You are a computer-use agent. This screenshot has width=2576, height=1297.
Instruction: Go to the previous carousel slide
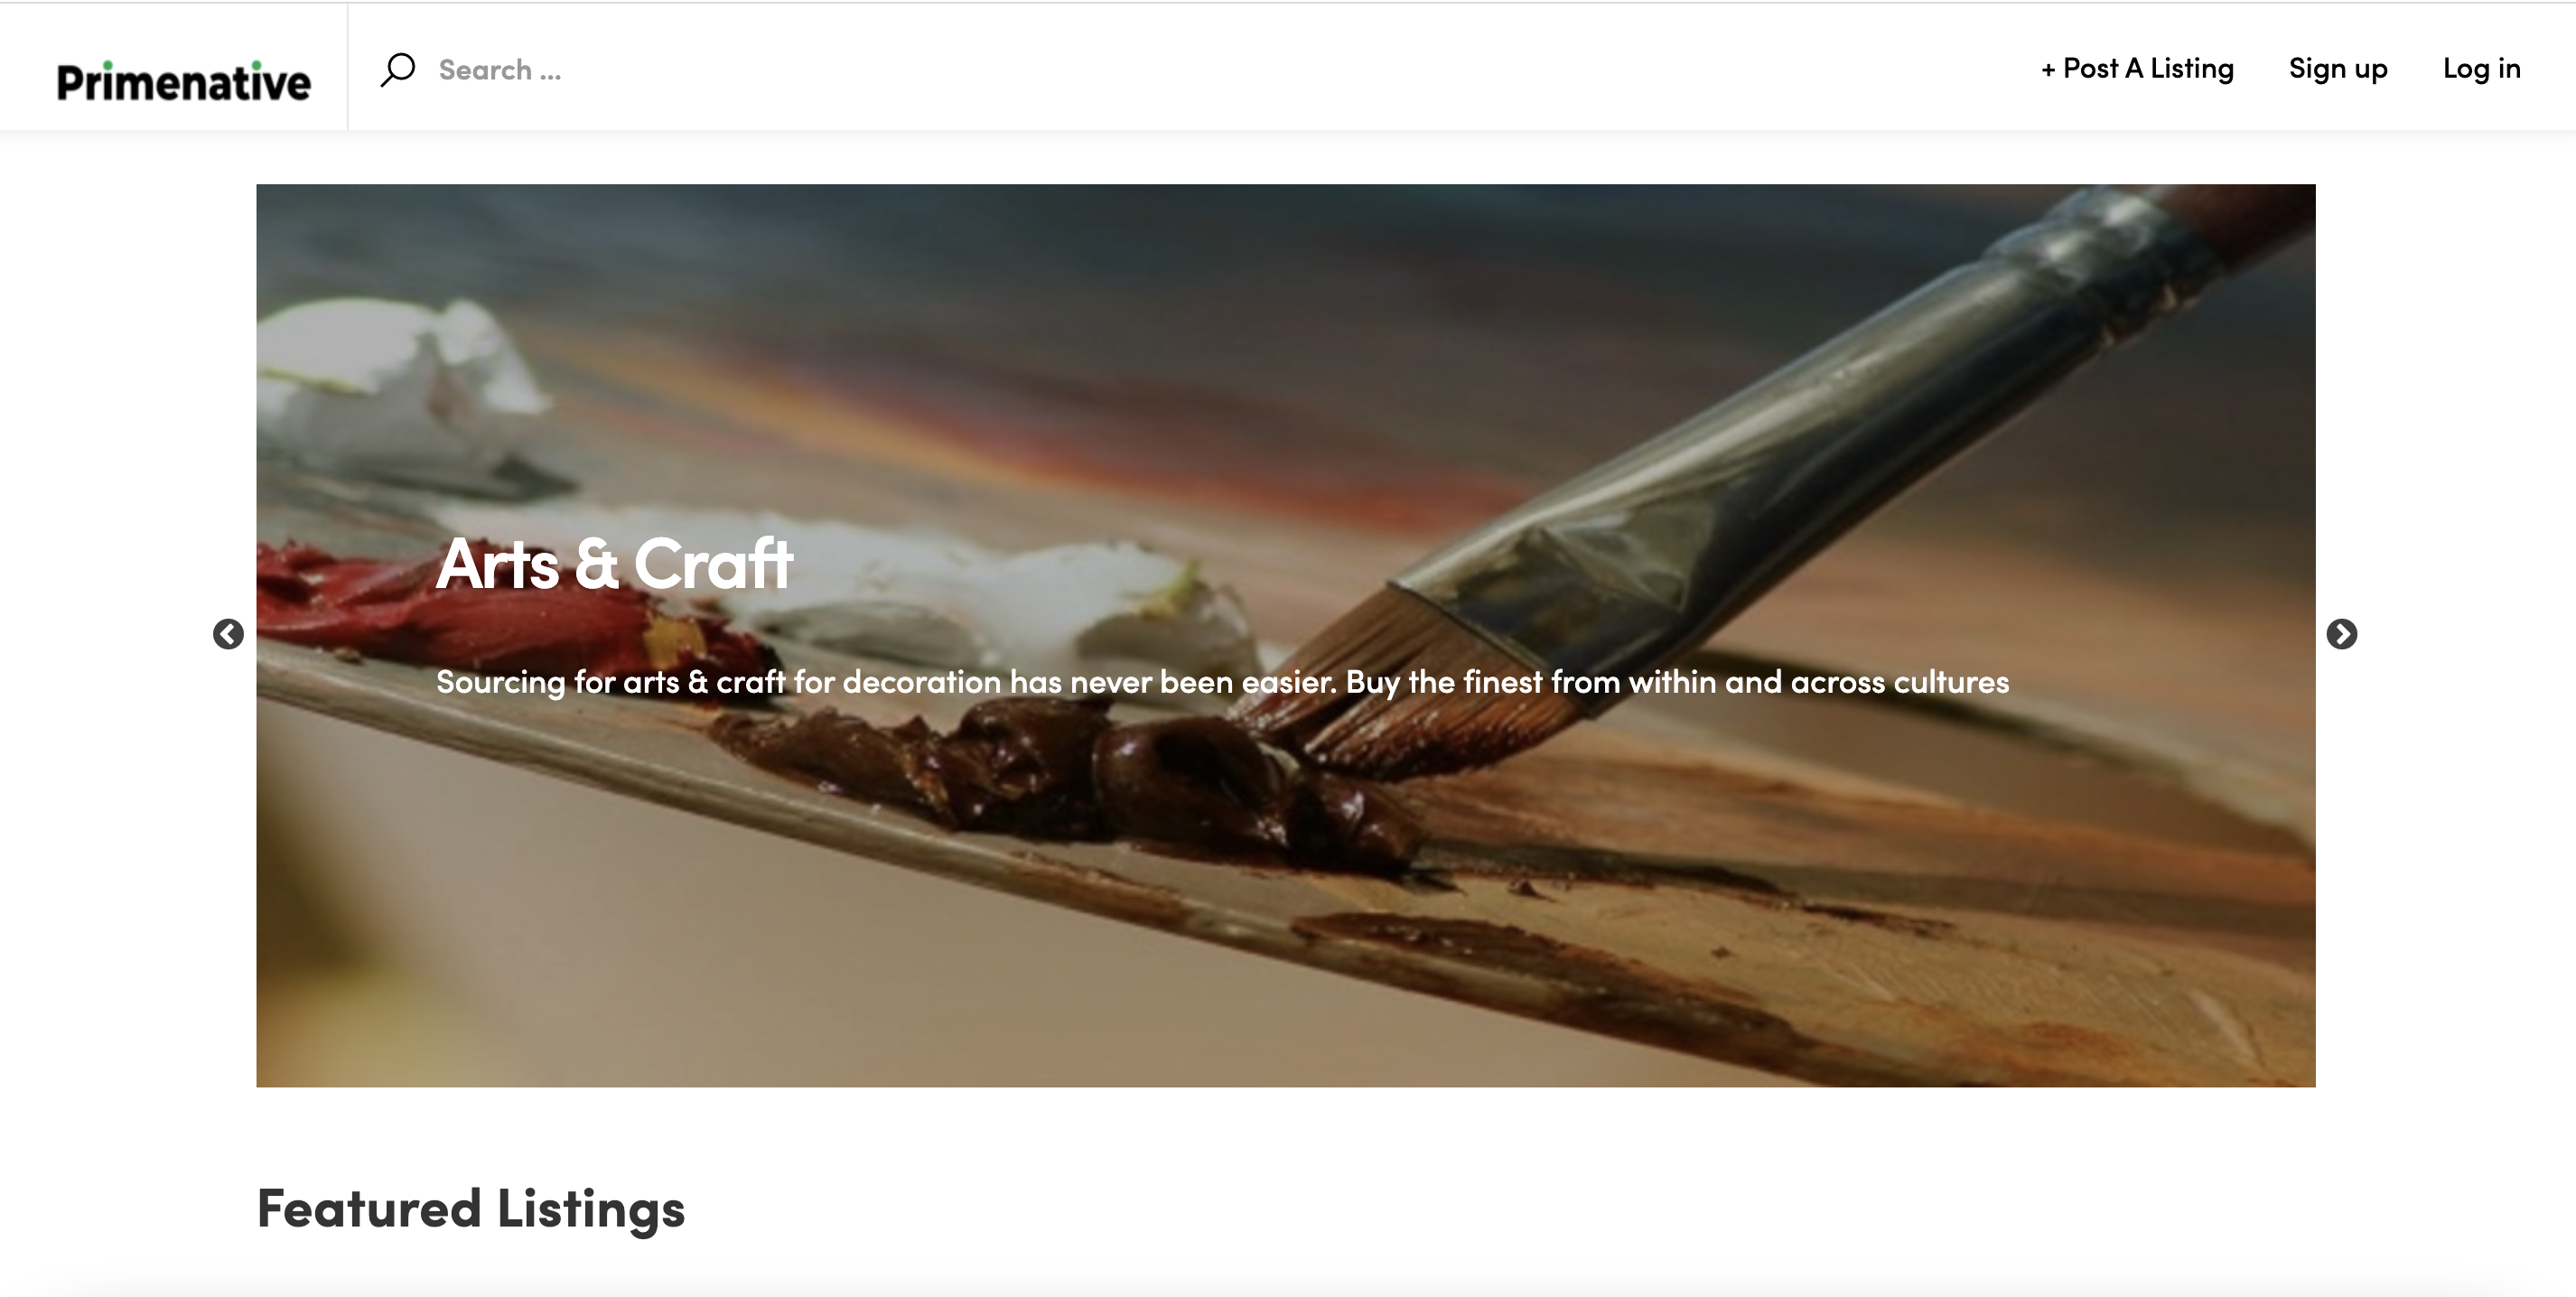point(228,634)
